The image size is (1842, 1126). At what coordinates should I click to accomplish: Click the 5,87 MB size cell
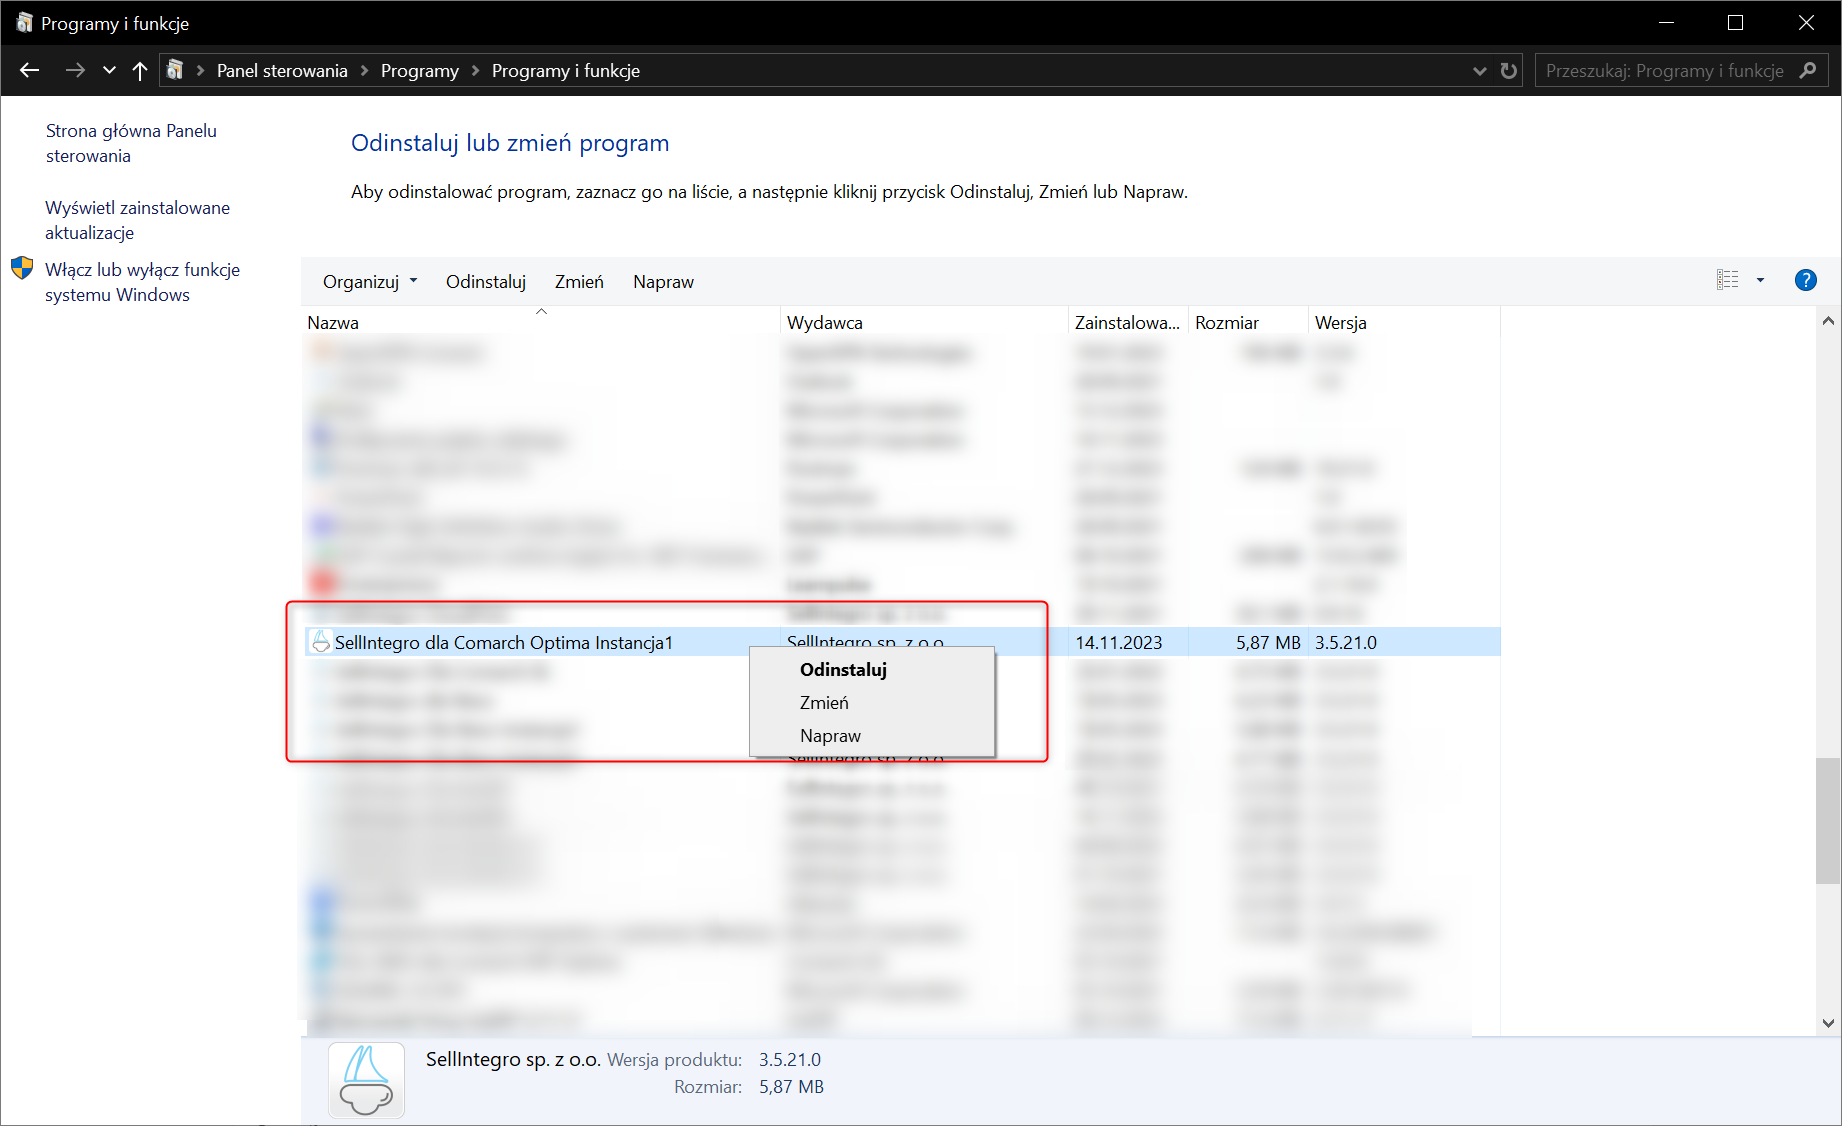point(1268,643)
